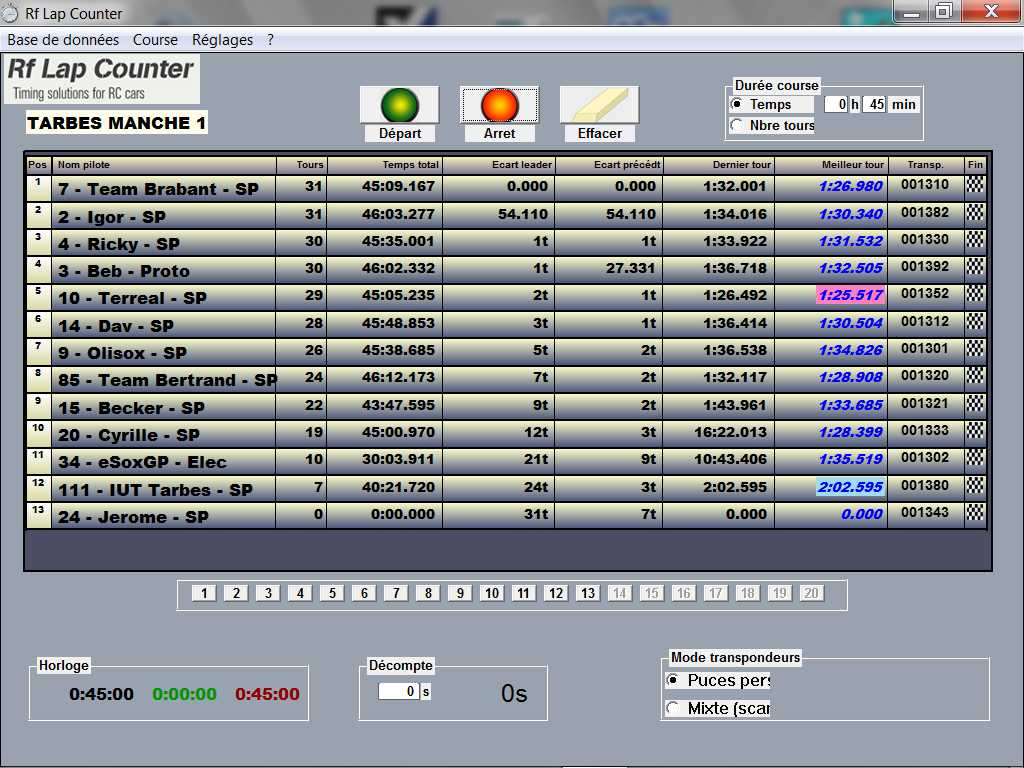
Task: Select the Temps radio button
Action: pyautogui.click(x=738, y=104)
